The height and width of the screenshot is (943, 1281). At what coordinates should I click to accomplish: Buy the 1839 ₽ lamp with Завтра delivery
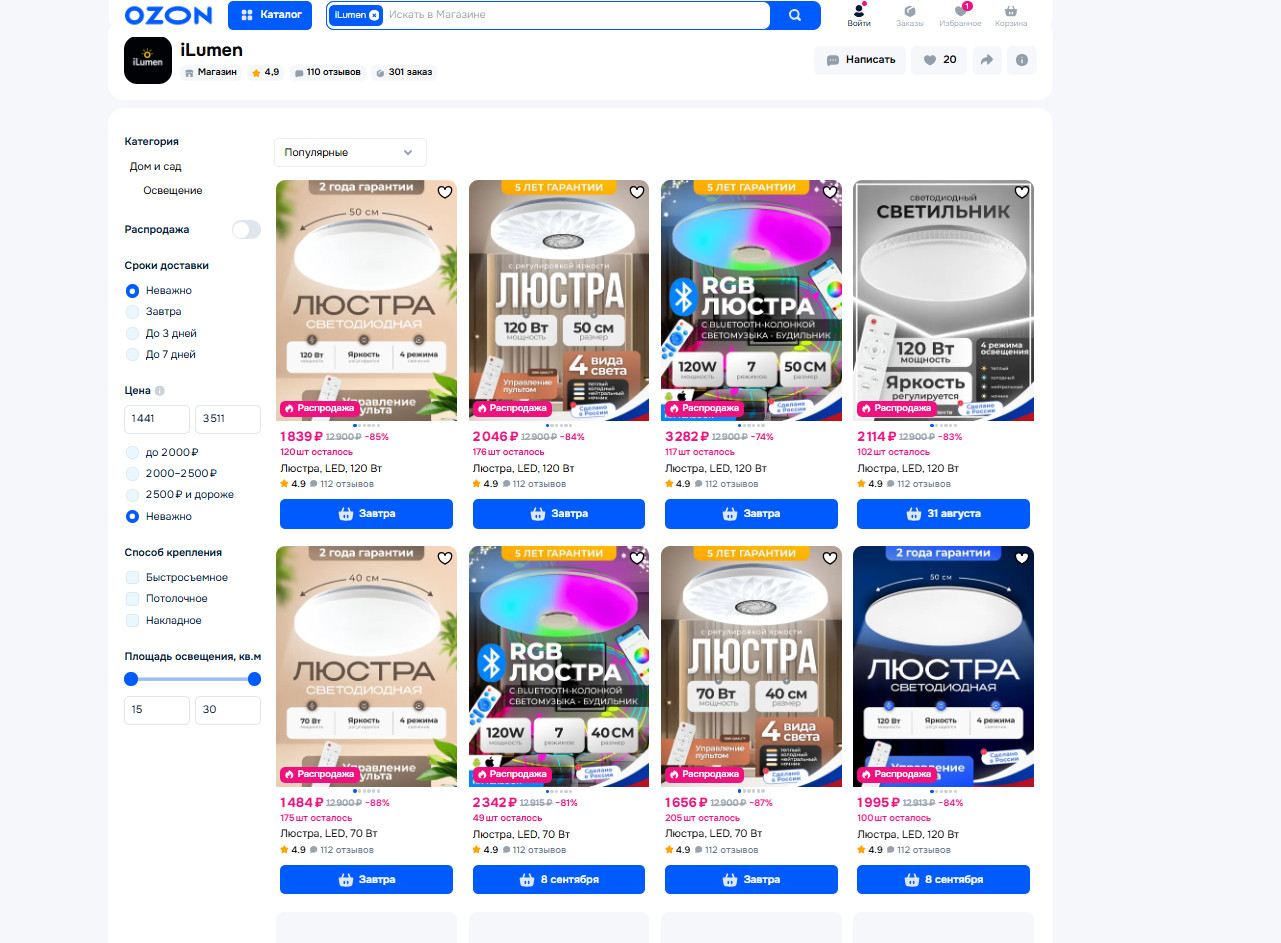[x=366, y=514]
